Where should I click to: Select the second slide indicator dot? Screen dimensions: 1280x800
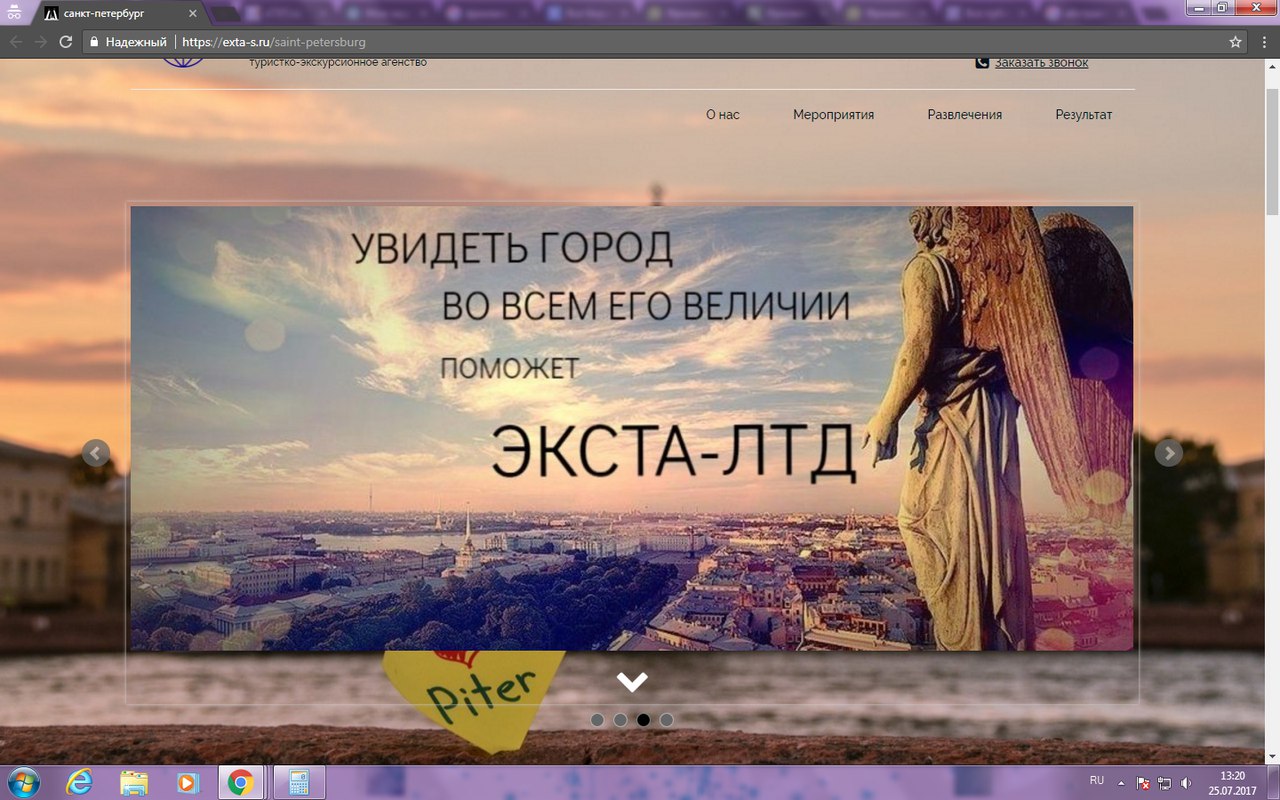pyautogui.click(x=620, y=719)
